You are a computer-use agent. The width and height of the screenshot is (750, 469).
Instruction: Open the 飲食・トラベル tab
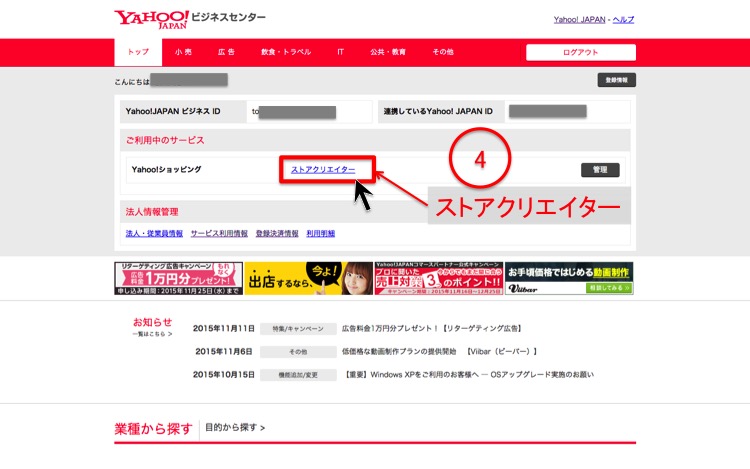(286, 52)
